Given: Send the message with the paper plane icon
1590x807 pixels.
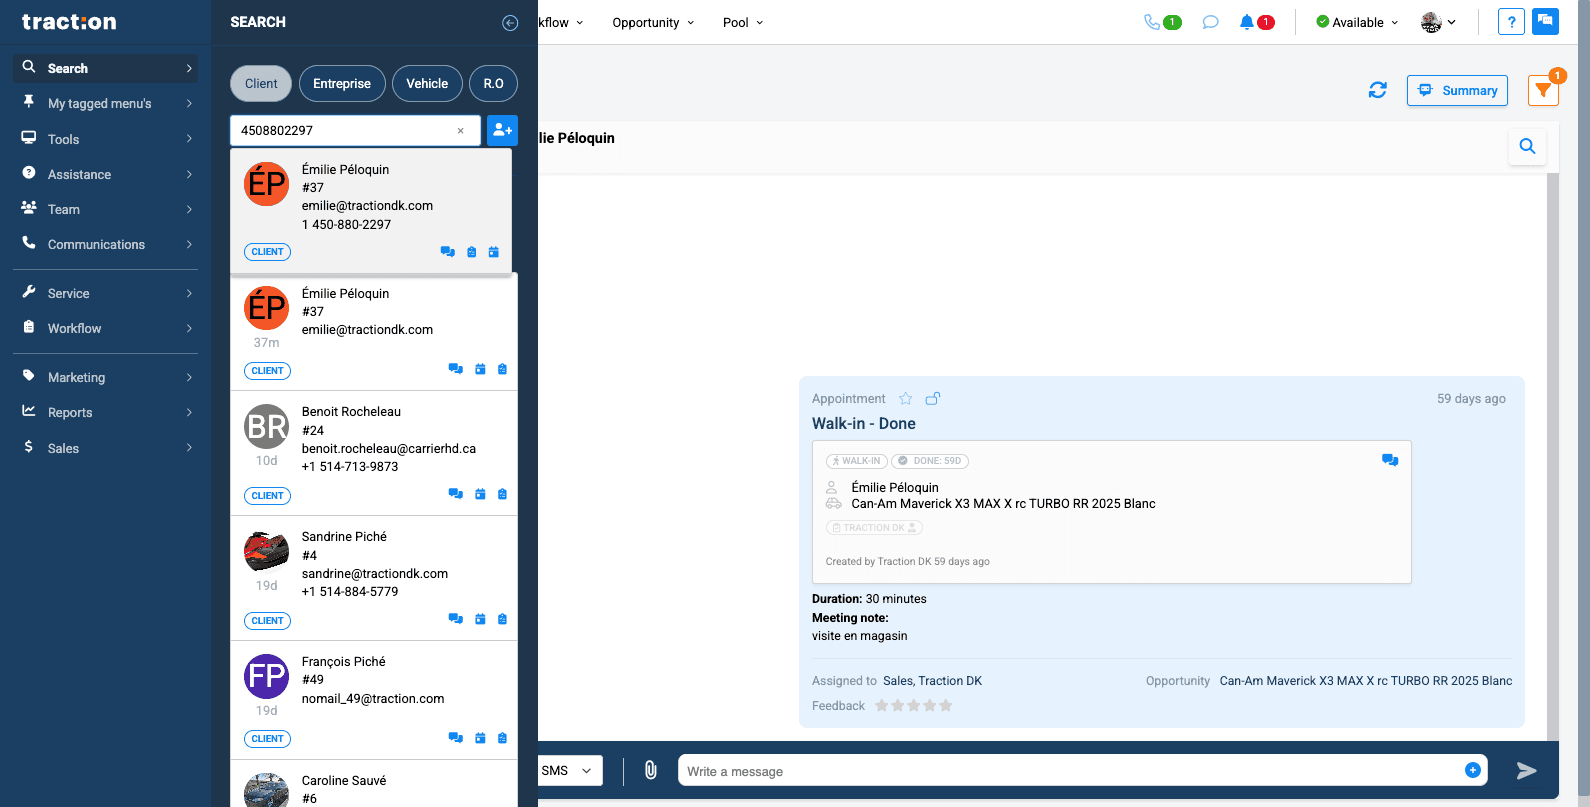Looking at the screenshot, I should [x=1526, y=770].
